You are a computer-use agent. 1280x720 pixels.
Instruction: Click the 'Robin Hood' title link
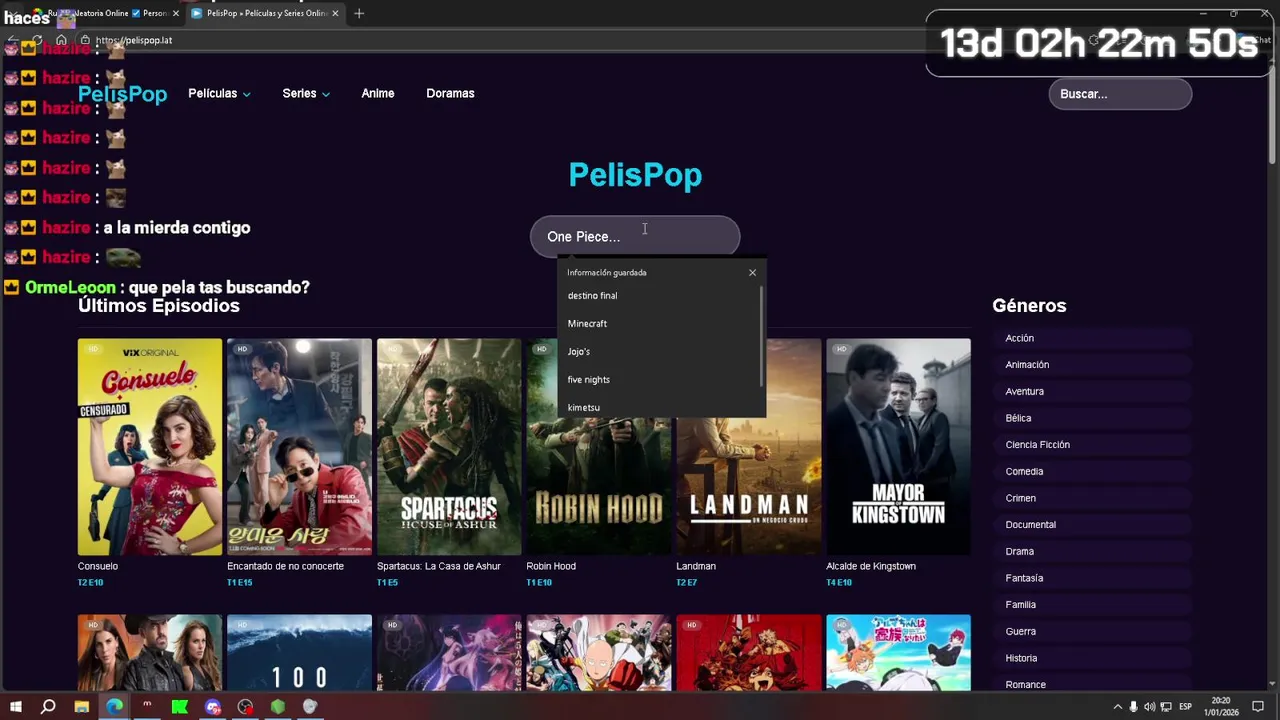[x=551, y=566]
